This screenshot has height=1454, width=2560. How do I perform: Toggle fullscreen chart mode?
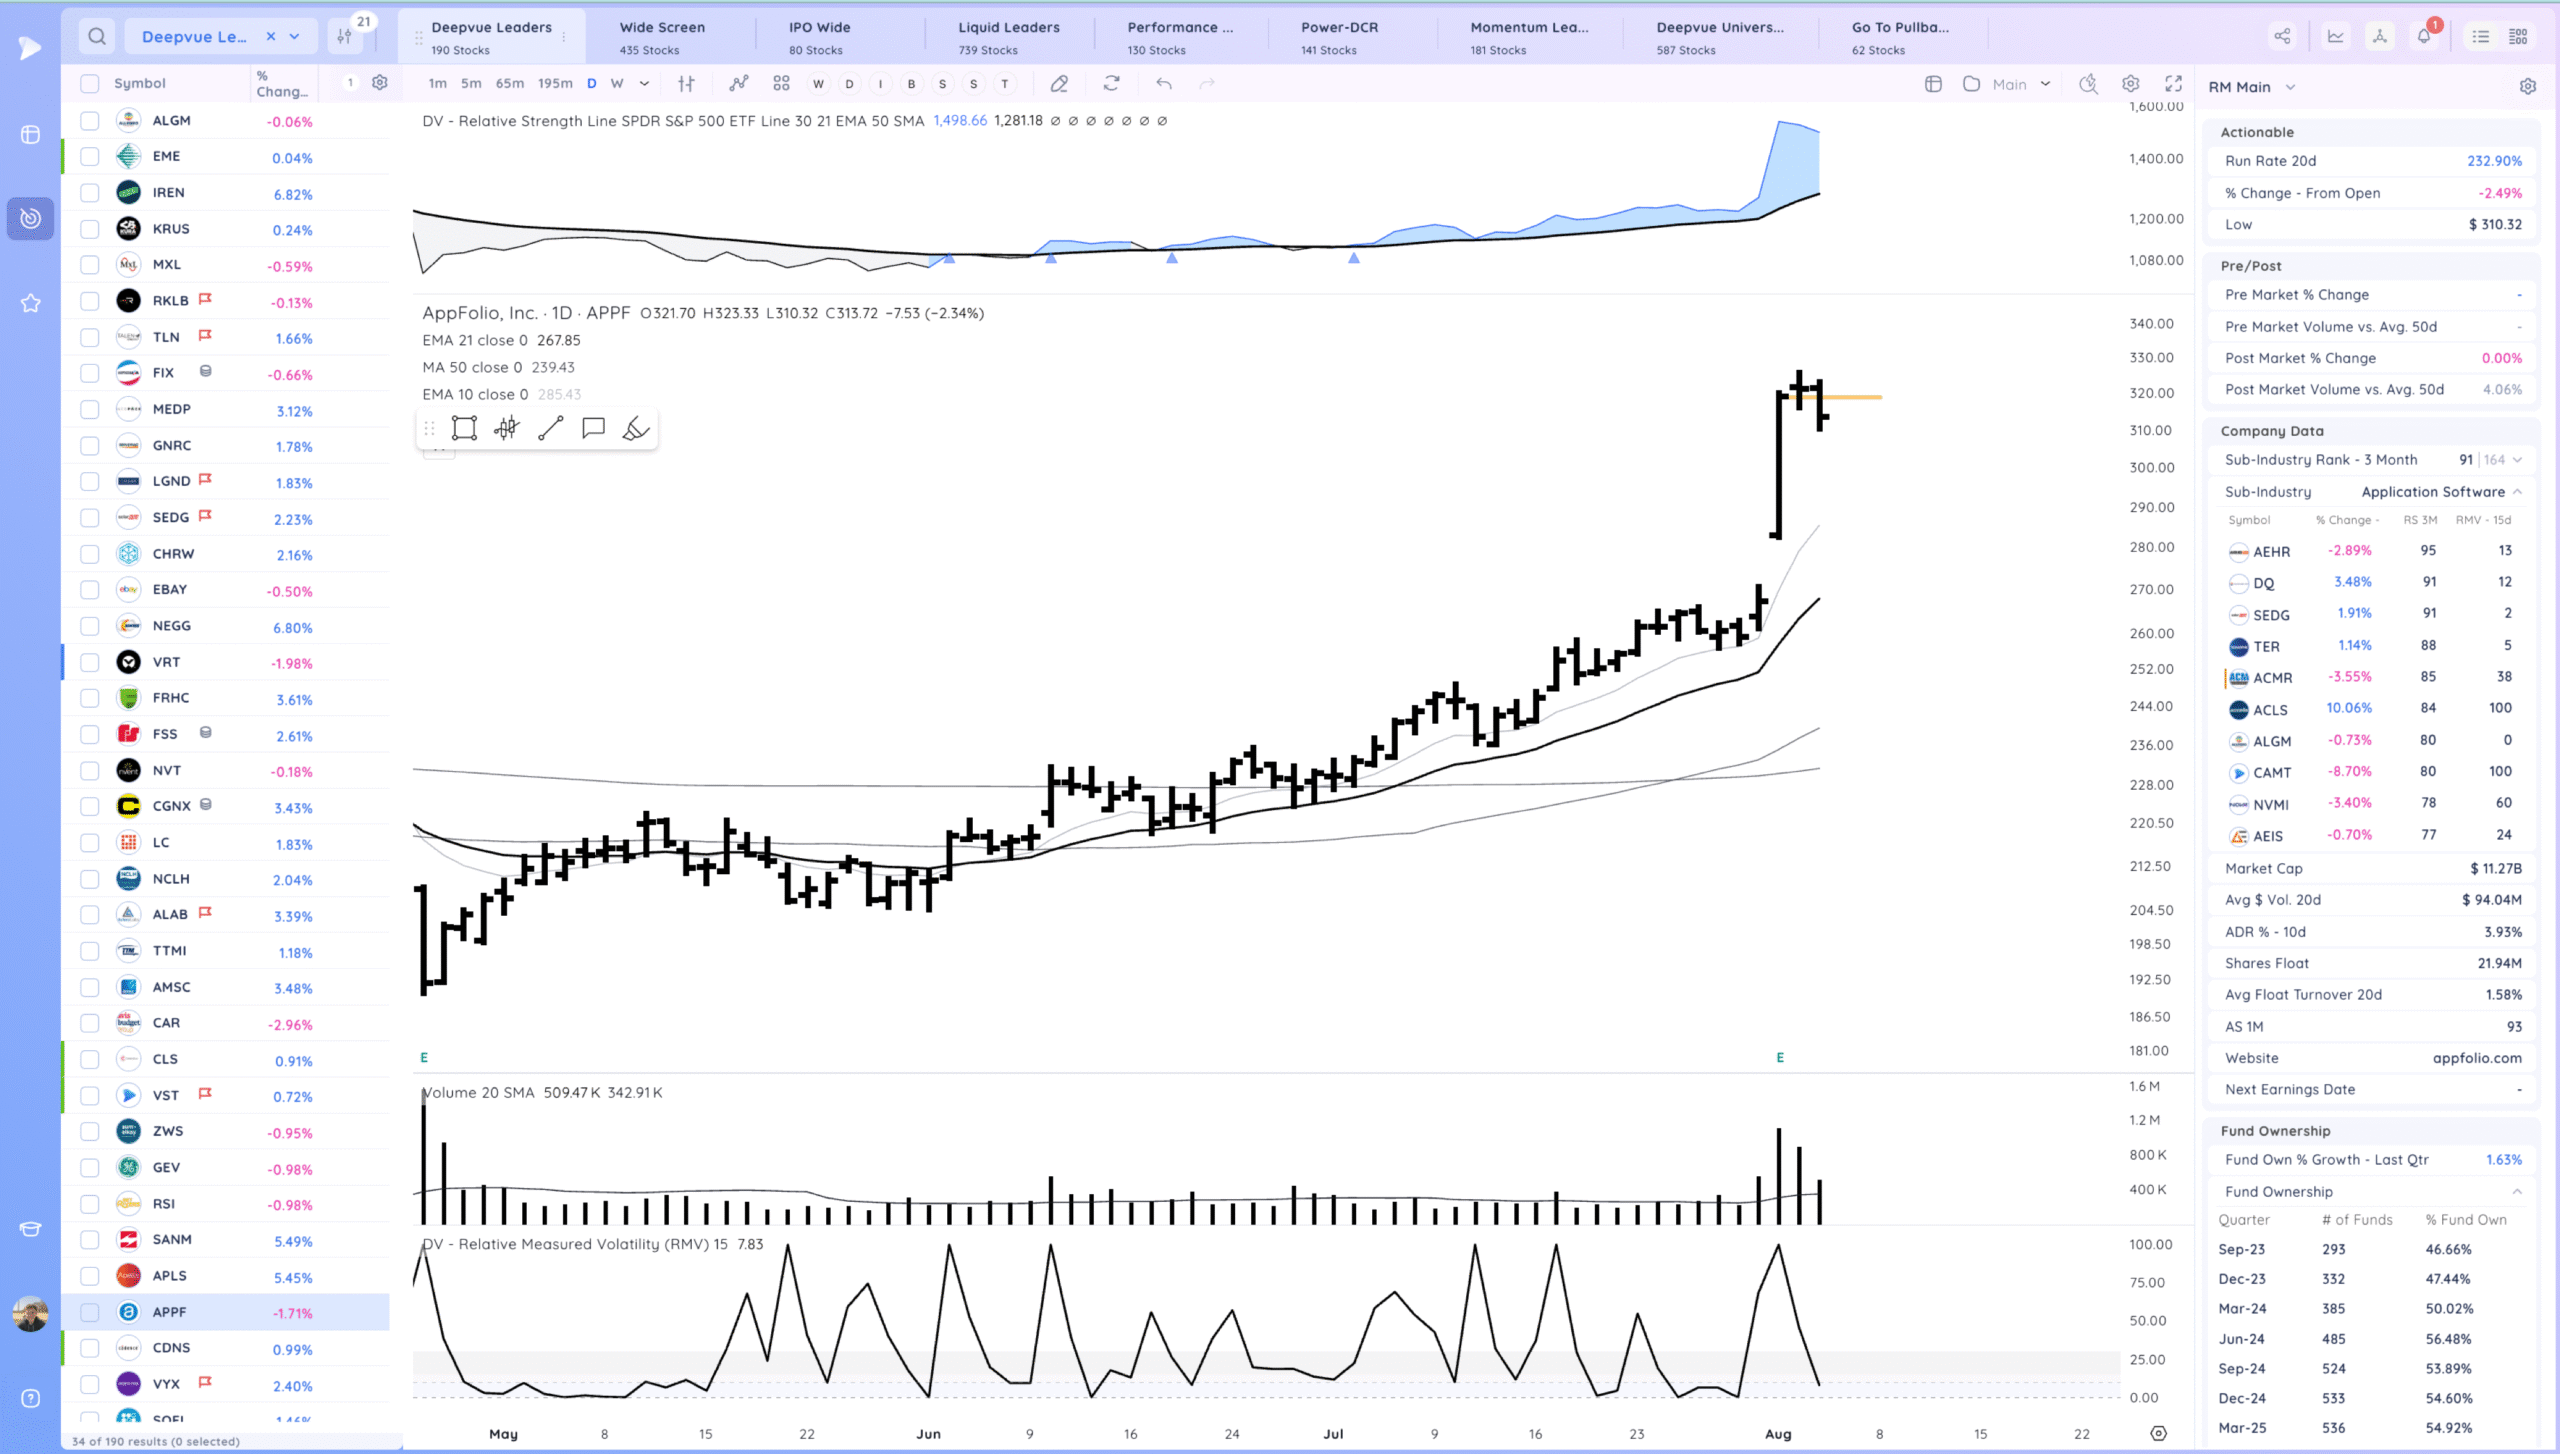[2173, 84]
